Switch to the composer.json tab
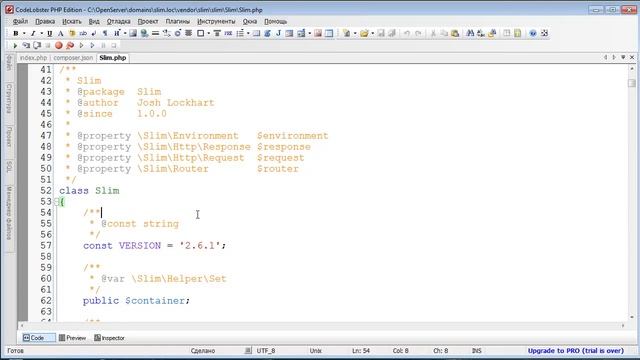The image size is (640, 360). click(x=73, y=58)
